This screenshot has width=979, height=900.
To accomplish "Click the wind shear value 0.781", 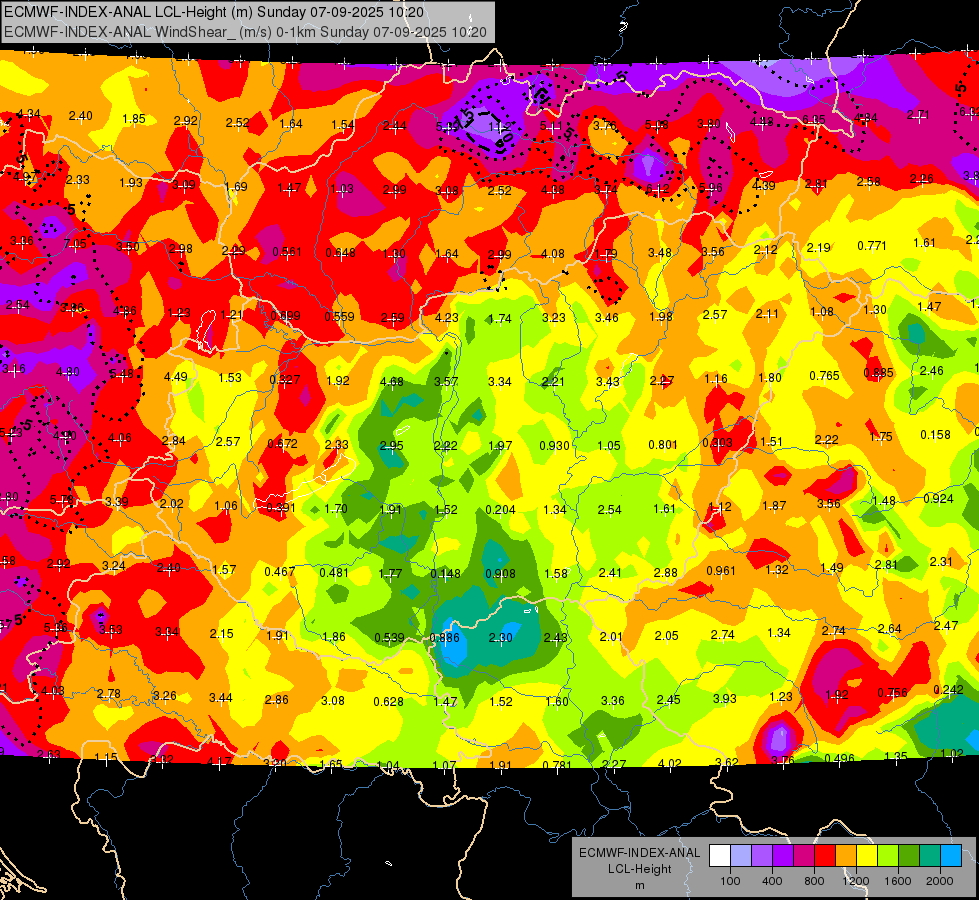I will click(x=557, y=766).
